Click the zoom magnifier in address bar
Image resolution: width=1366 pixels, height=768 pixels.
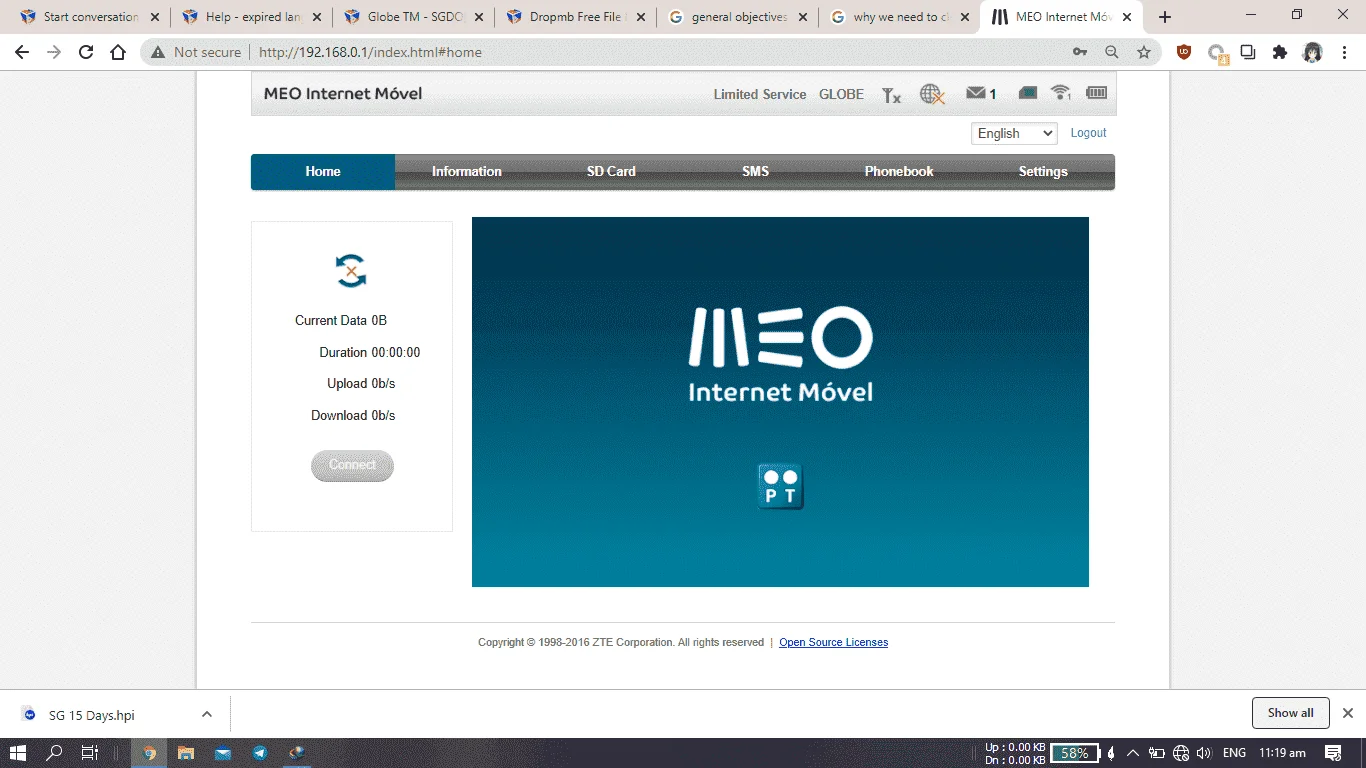(1112, 52)
